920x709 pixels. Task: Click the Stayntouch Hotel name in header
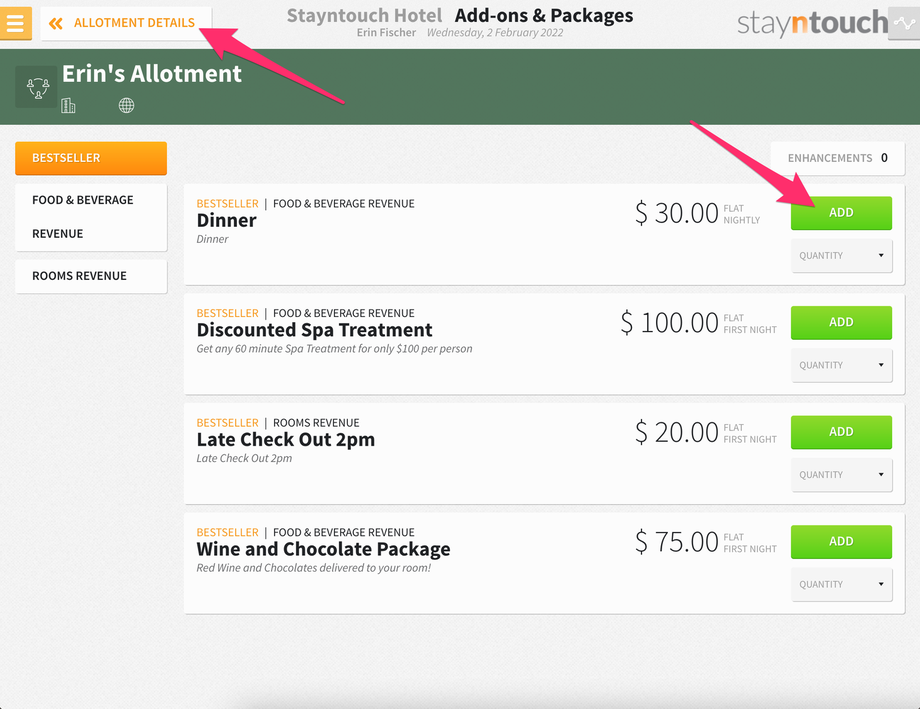click(364, 15)
